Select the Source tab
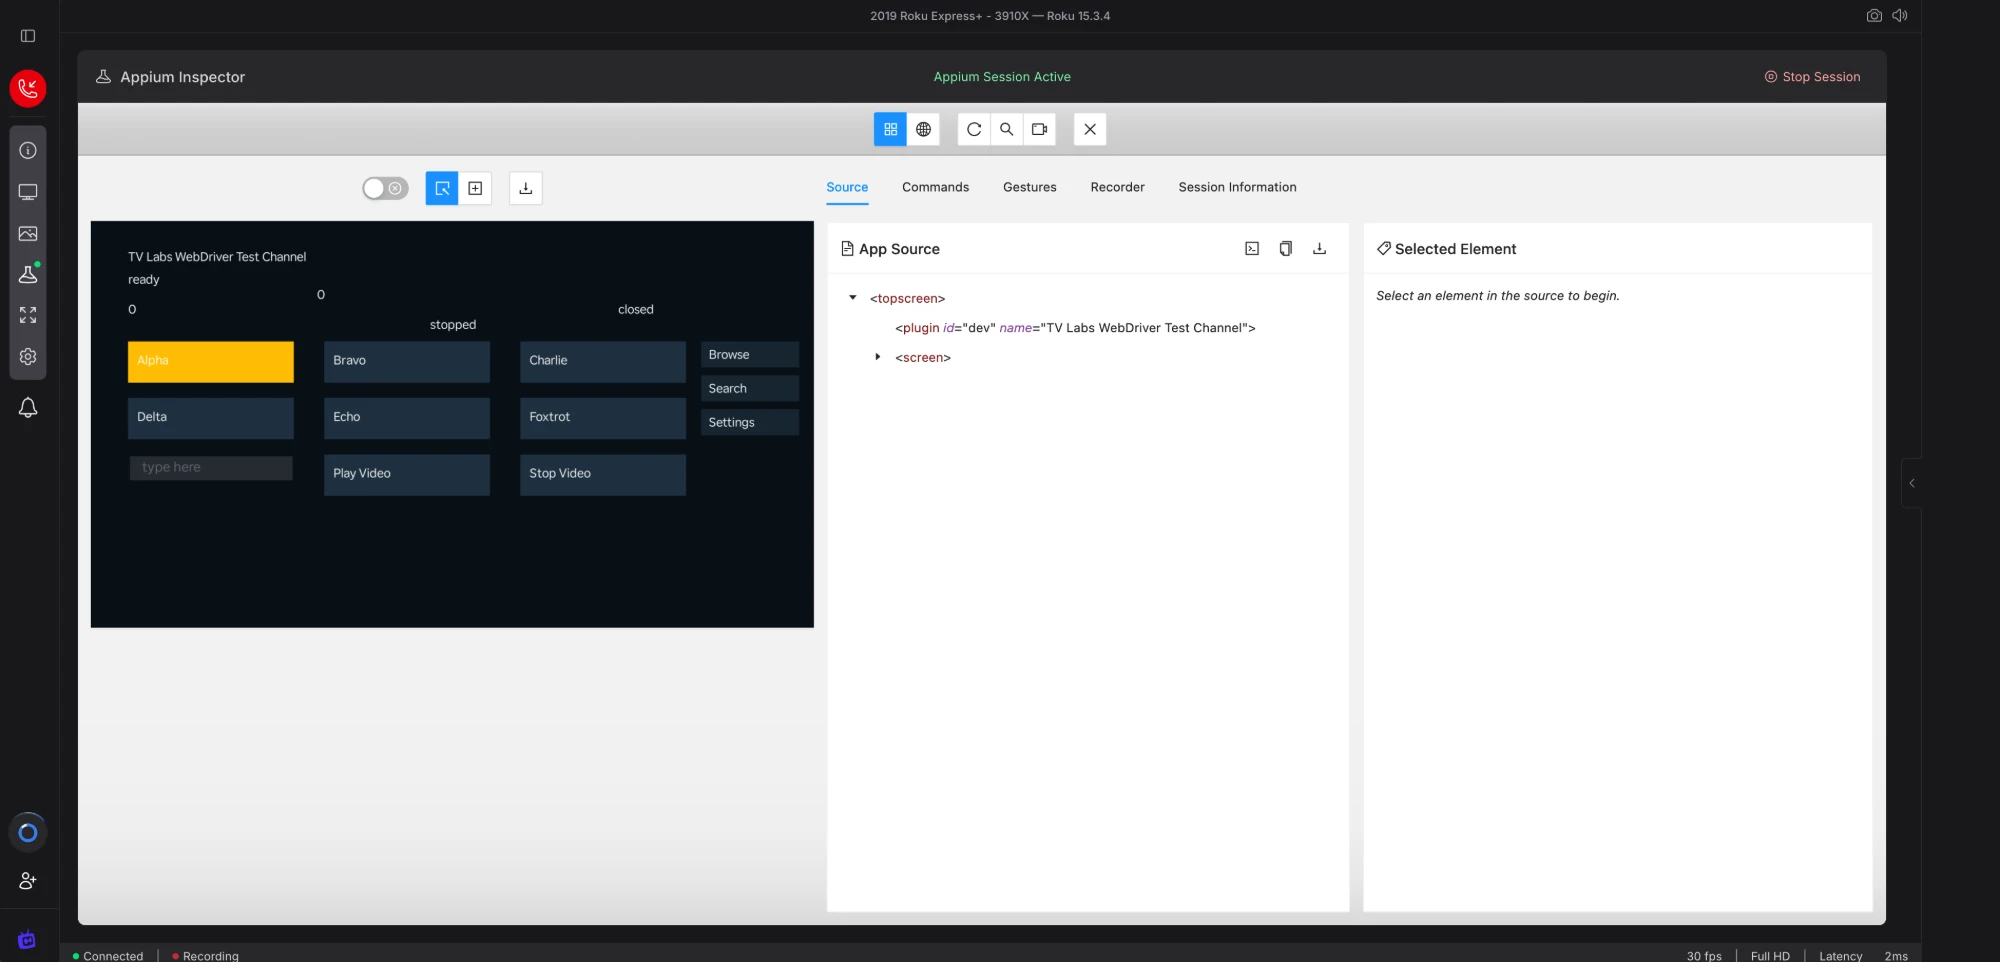The height and width of the screenshot is (962, 2000). point(847,187)
